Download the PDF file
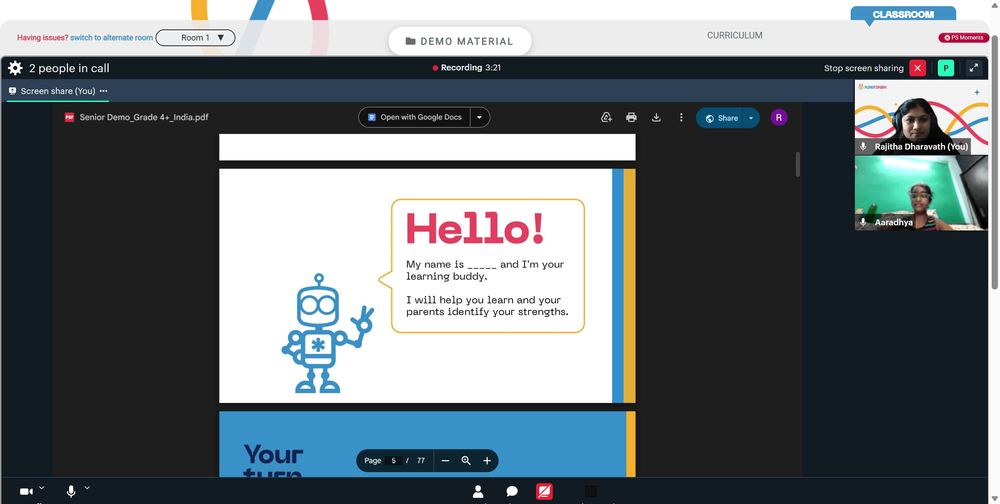1000x504 pixels. [656, 117]
